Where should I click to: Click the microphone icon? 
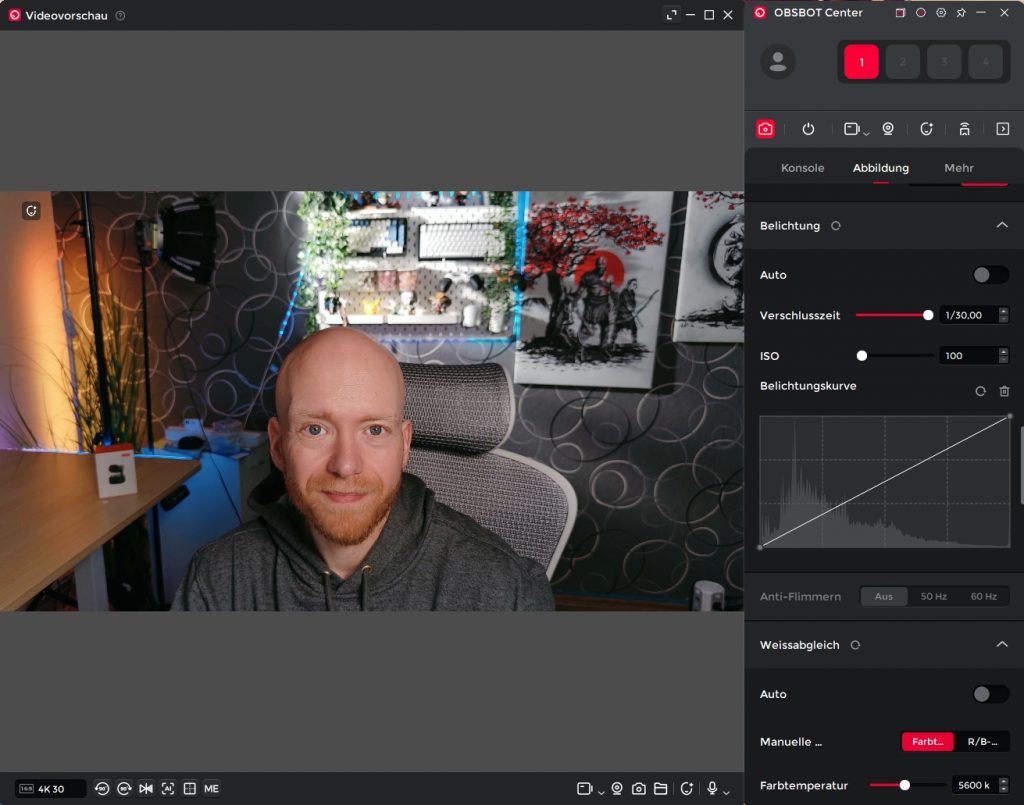(712, 788)
